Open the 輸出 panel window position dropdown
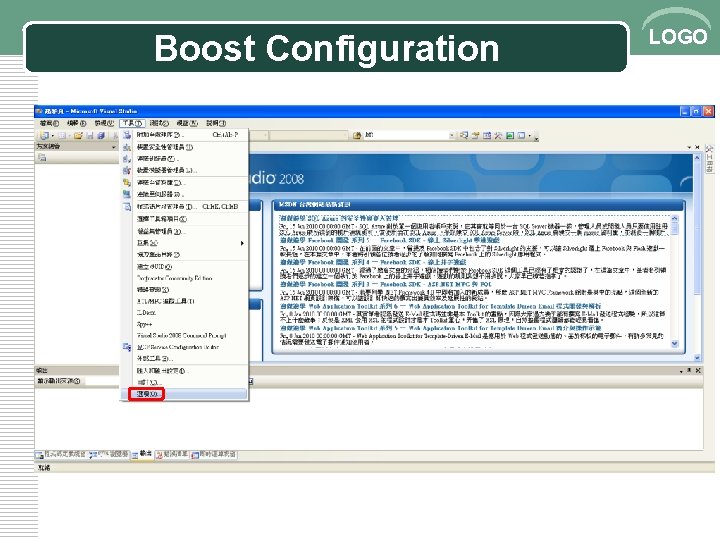The image size is (720, 540). (x=681, y=371)
